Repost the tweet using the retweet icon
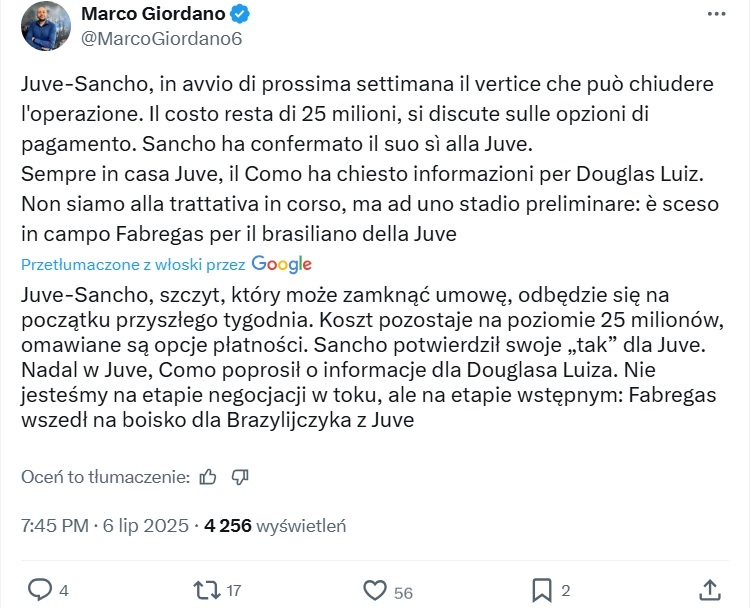The width and height of the screenshot is (753, 608). (204, 590)
